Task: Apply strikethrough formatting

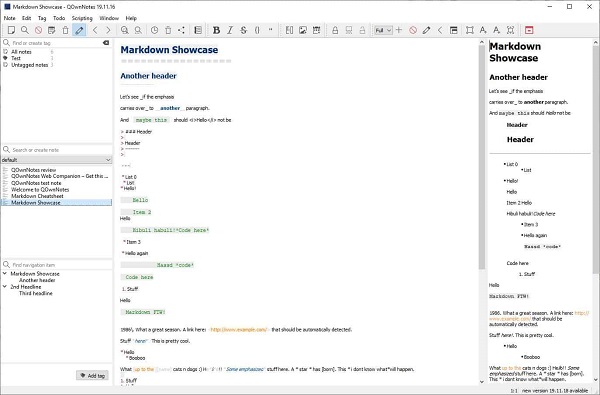Action: click(243, 30)
